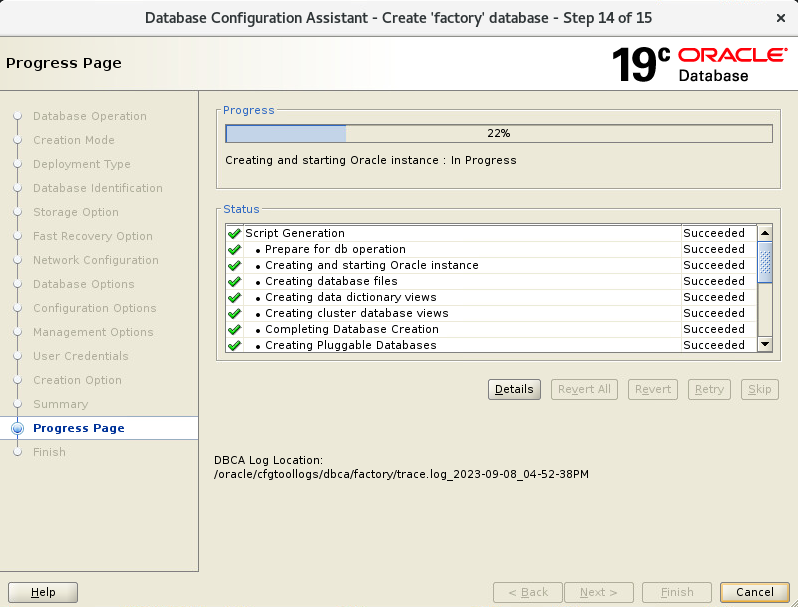The width and height of the screenshot is (798, 607).
Task: Click Prepare for db operation row text
Action: click(335, 249)
